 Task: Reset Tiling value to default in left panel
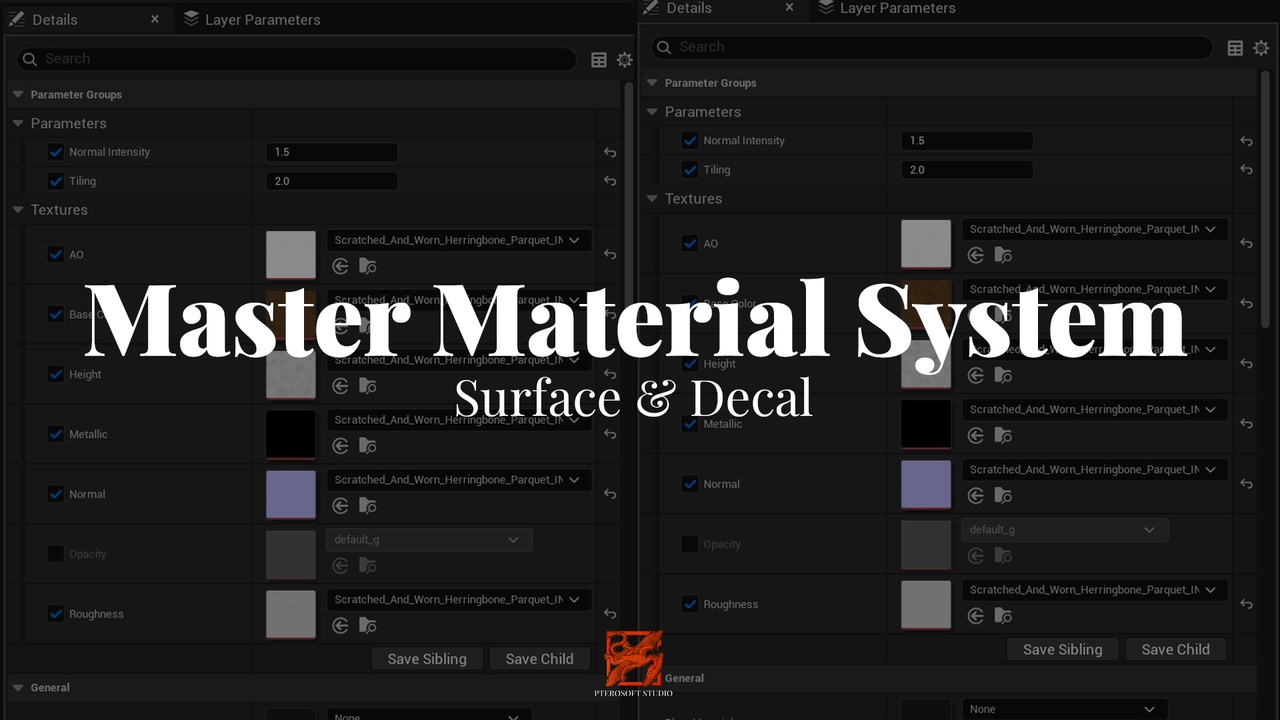(610, 182)
